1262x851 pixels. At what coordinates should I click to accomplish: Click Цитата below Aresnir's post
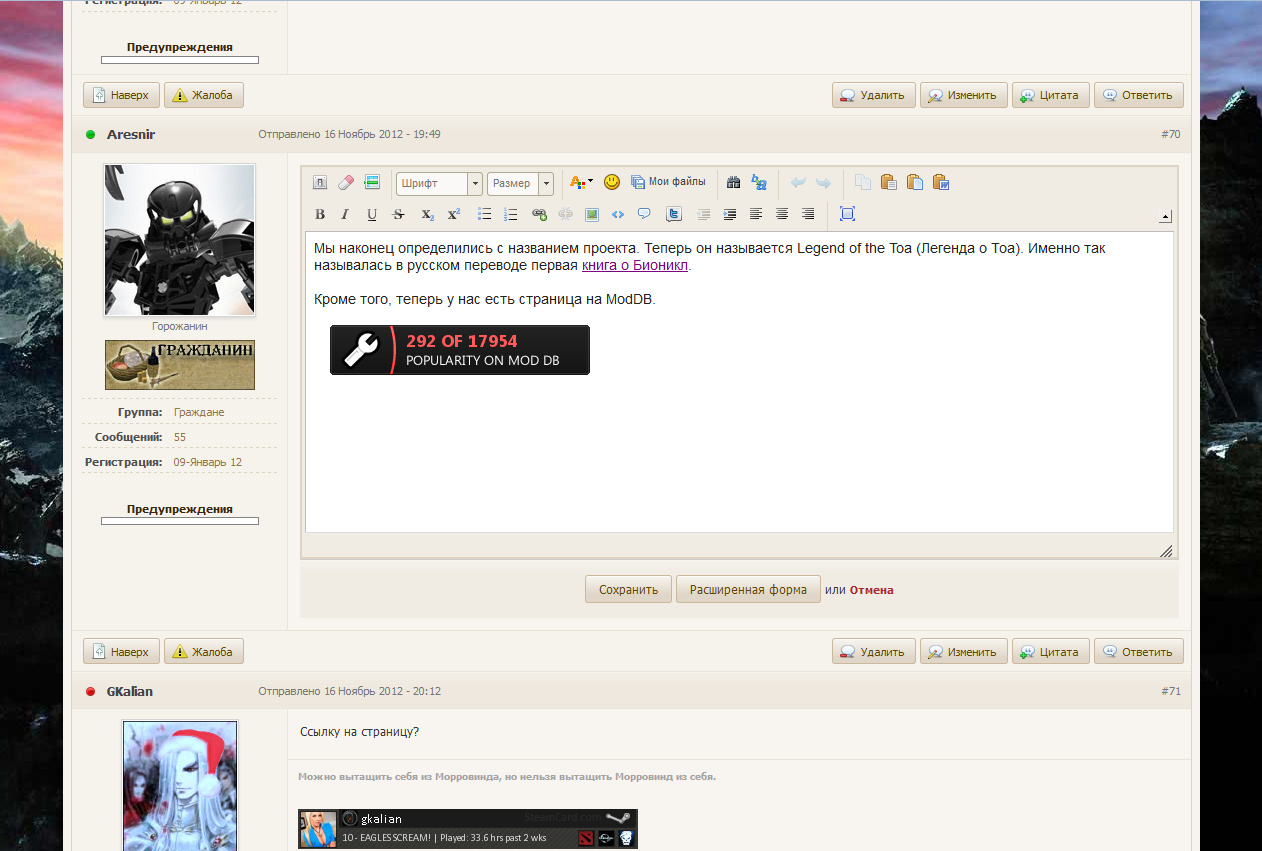[1051, 652]
